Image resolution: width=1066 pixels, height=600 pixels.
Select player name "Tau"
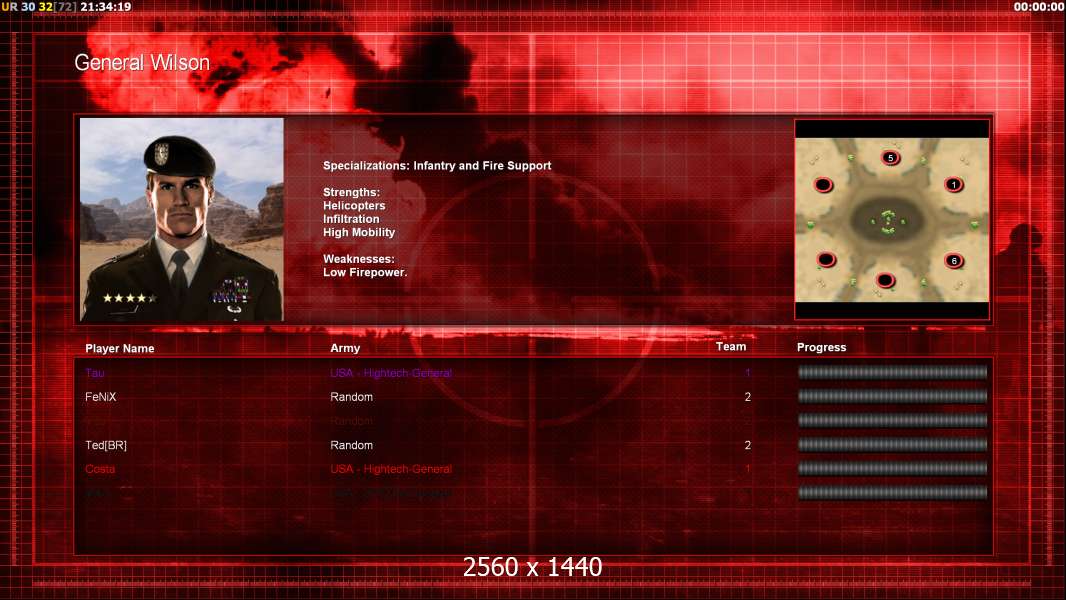pos(94,372)
